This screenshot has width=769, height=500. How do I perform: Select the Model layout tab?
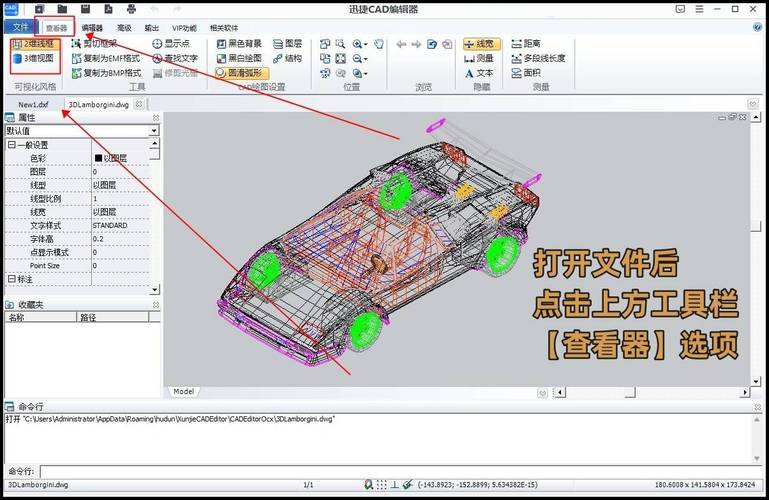pos(183,392)
